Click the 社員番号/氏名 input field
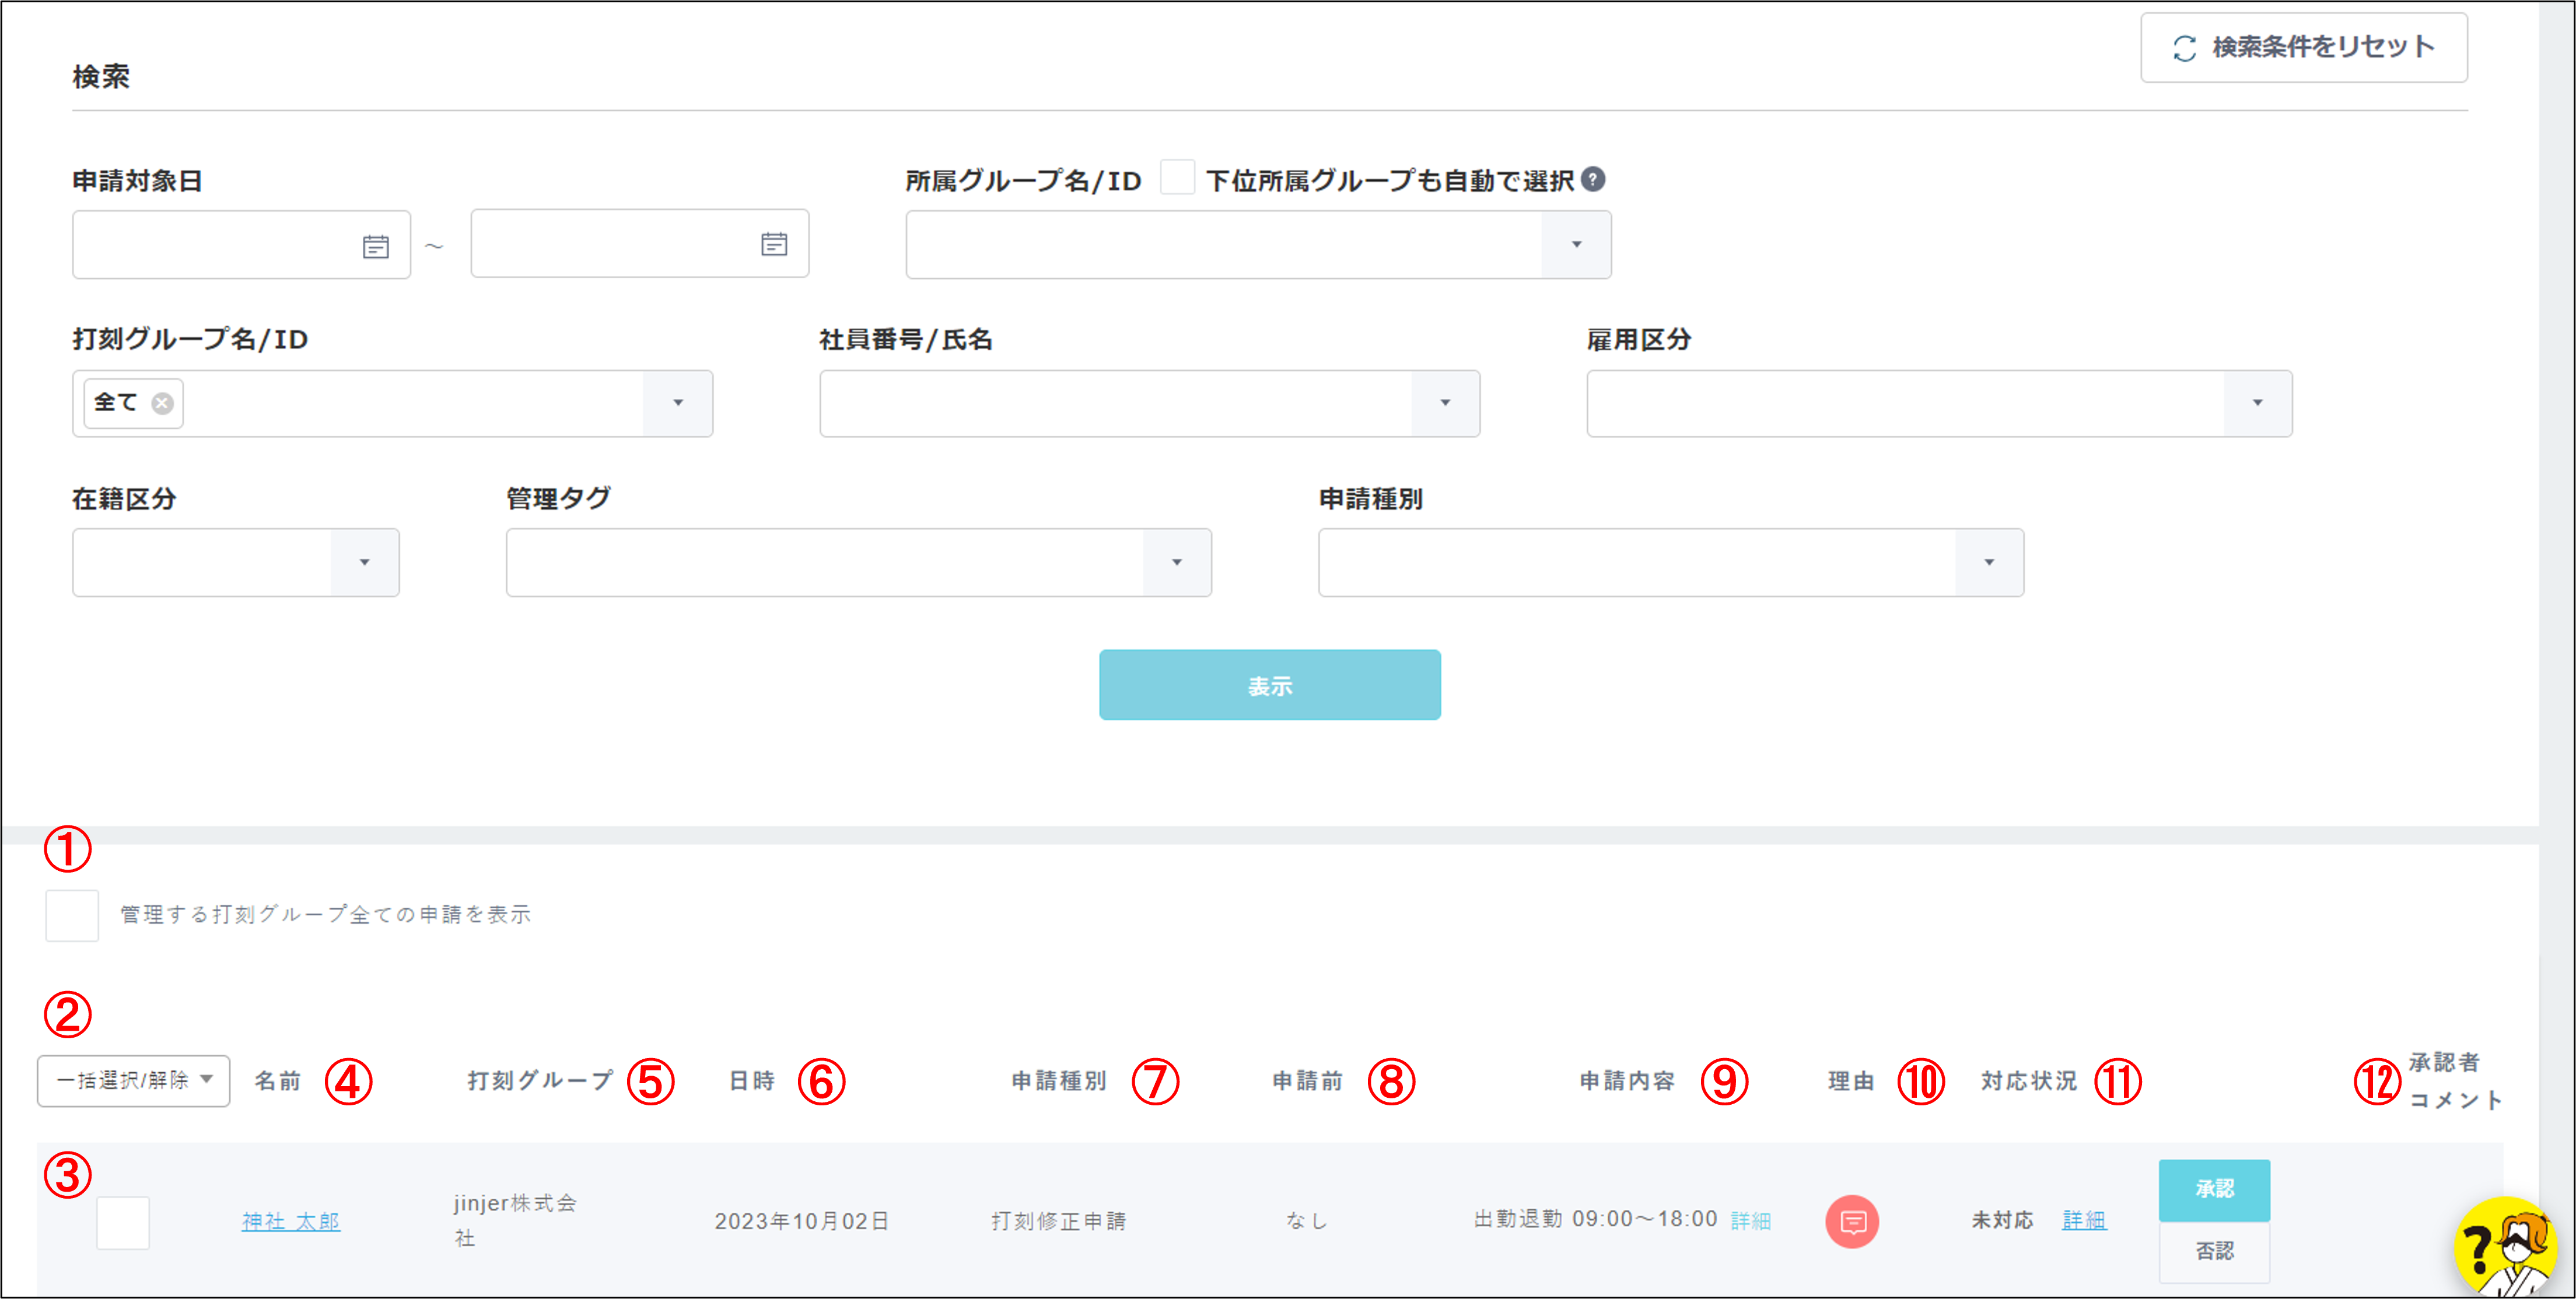This screenshot has width=2576, height=1299. click(1115, 403)
